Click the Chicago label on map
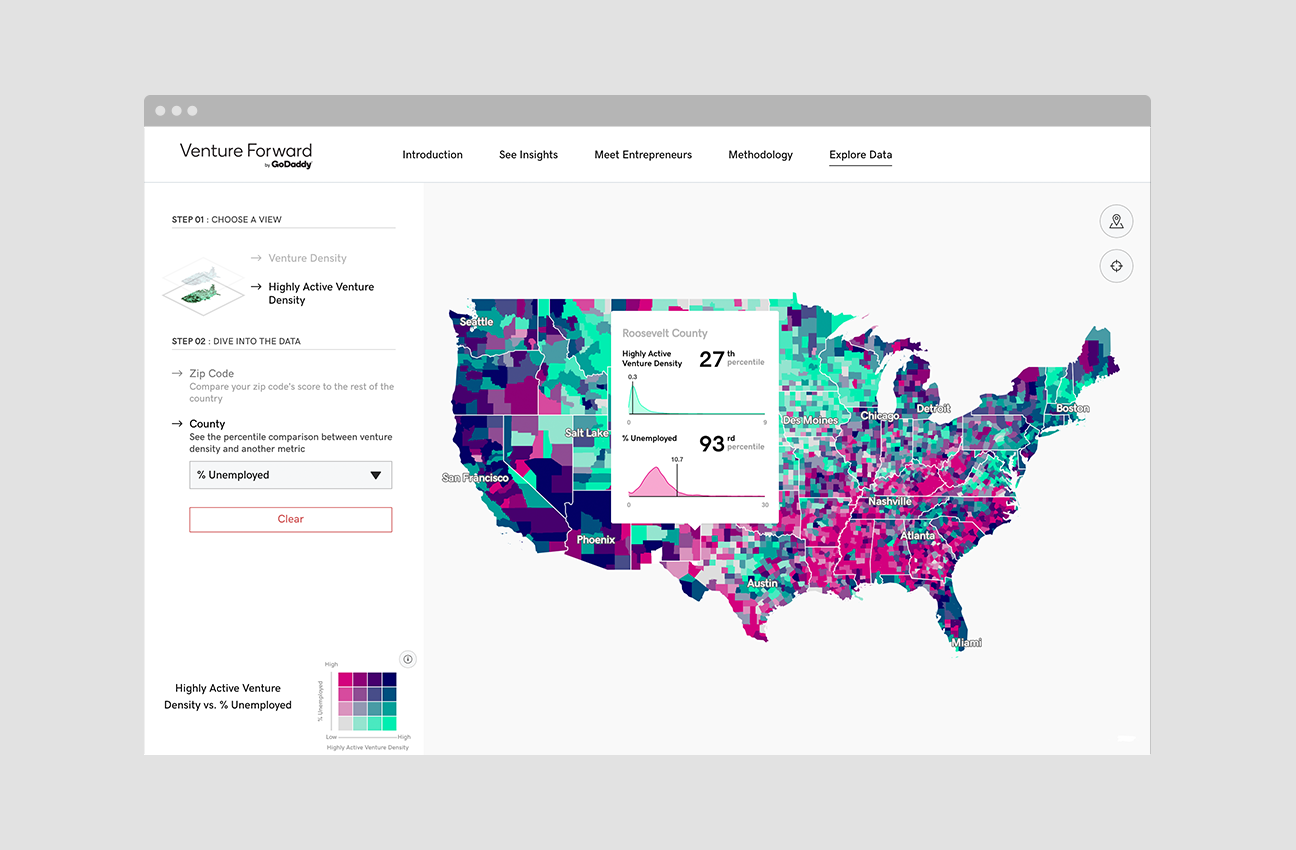Screen dimensions: 1296x850 pos(880,415)
